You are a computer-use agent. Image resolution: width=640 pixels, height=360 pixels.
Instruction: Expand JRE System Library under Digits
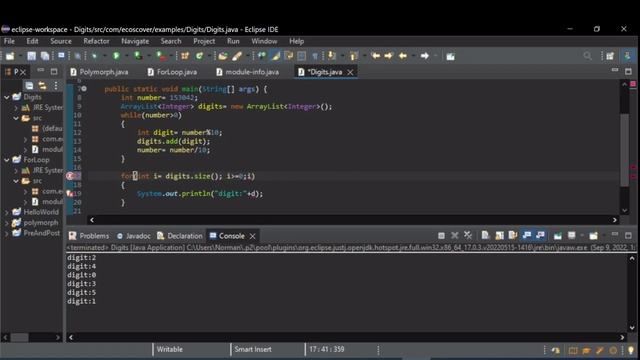click(x=16, y=108)
